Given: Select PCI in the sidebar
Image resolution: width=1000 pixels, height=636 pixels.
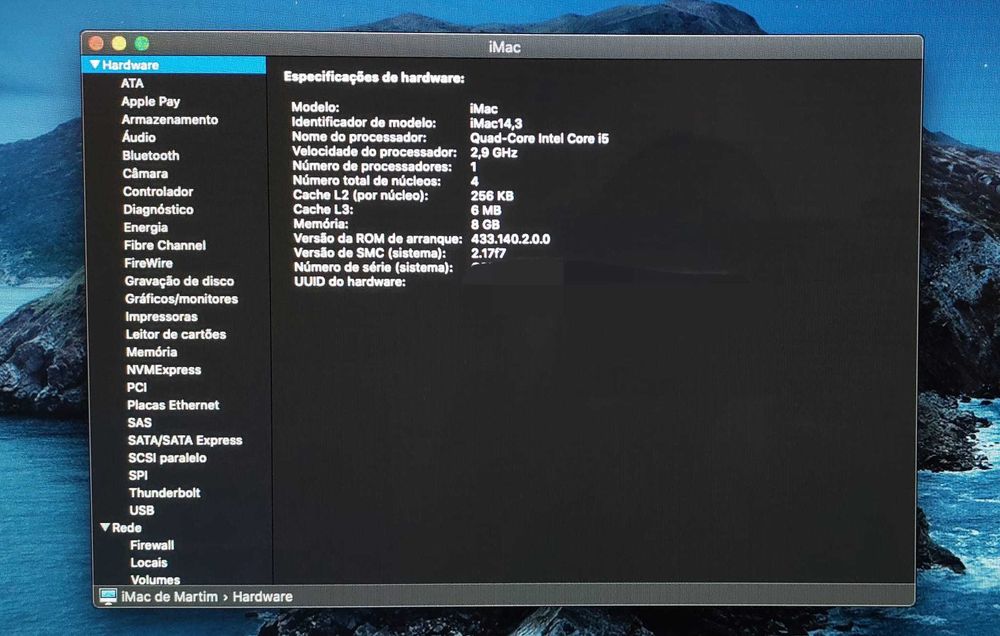Looking at the screenshot, I should click(x=136, y=387).
